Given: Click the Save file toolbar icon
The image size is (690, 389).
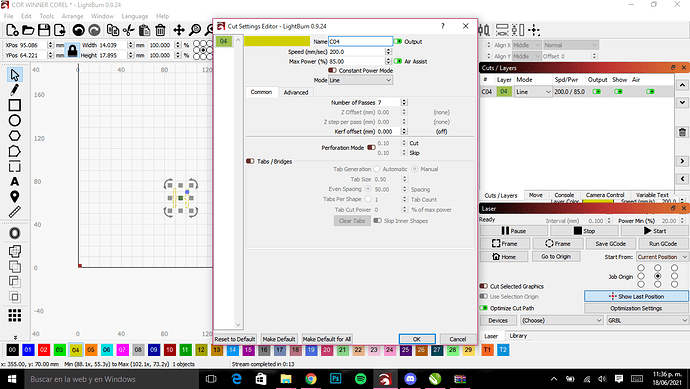Looking at the screenshot, I should coord(44,30).
